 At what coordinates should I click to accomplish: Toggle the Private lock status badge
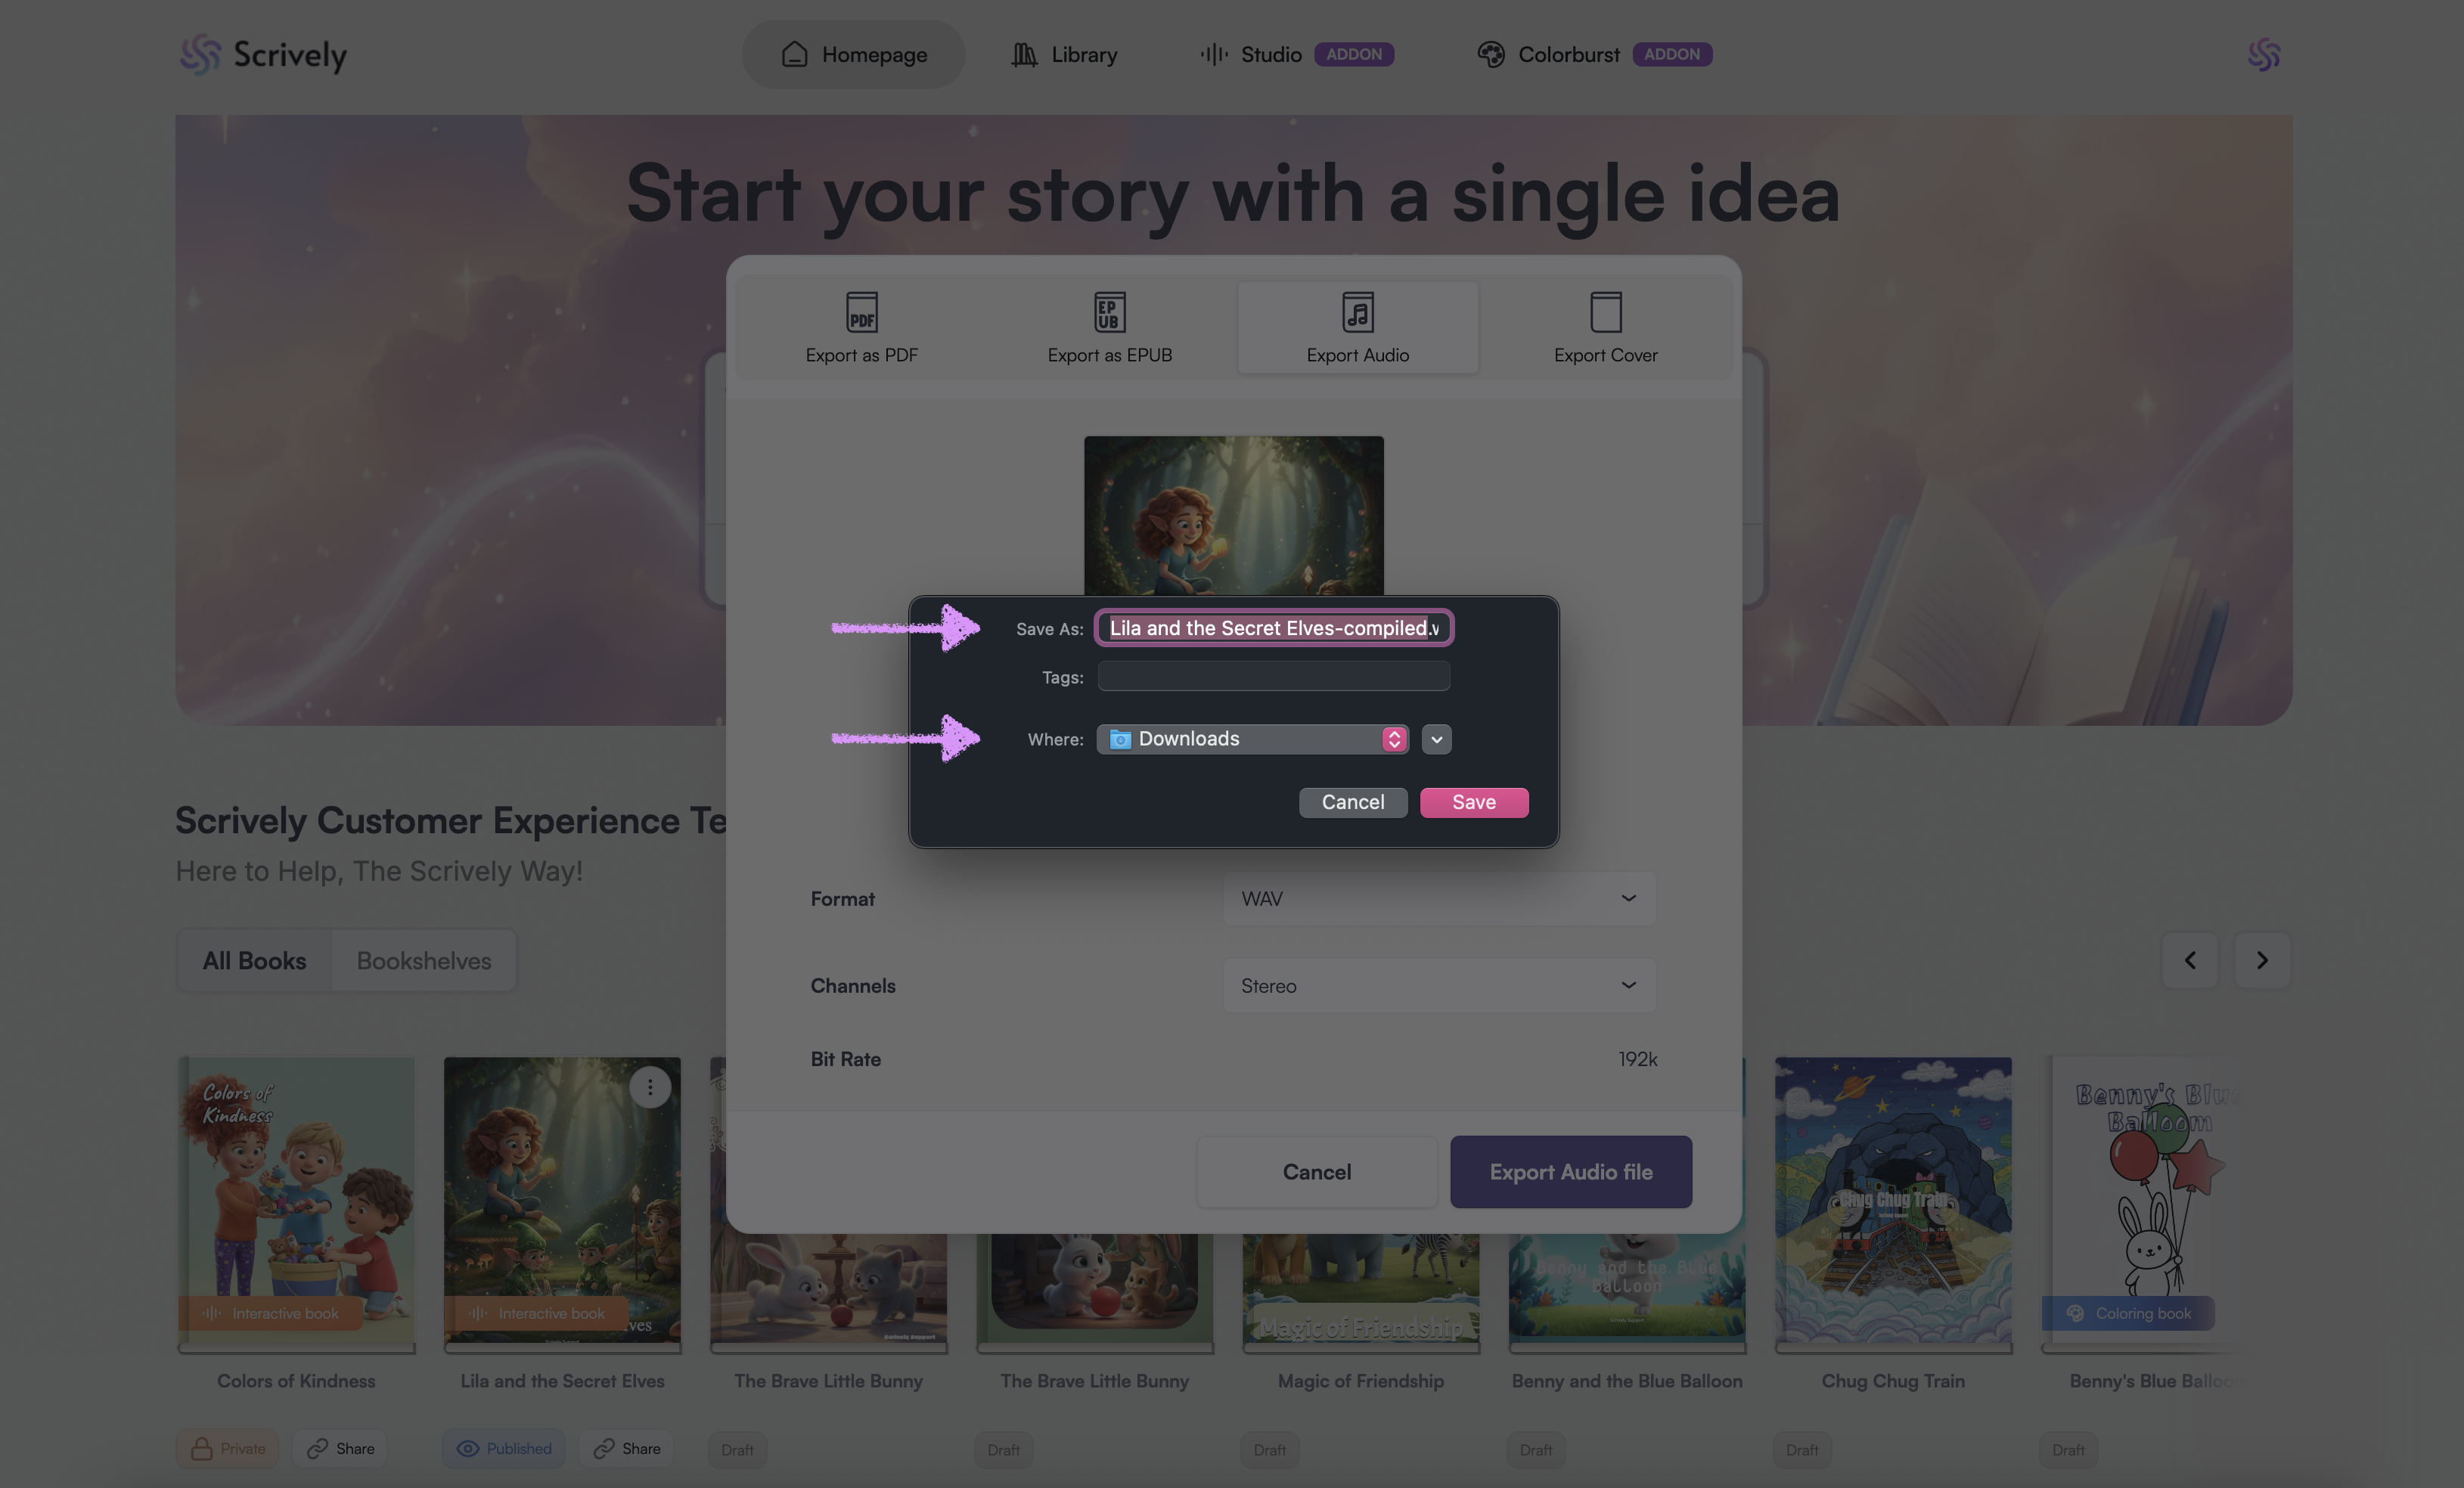tap(228, 1448)
